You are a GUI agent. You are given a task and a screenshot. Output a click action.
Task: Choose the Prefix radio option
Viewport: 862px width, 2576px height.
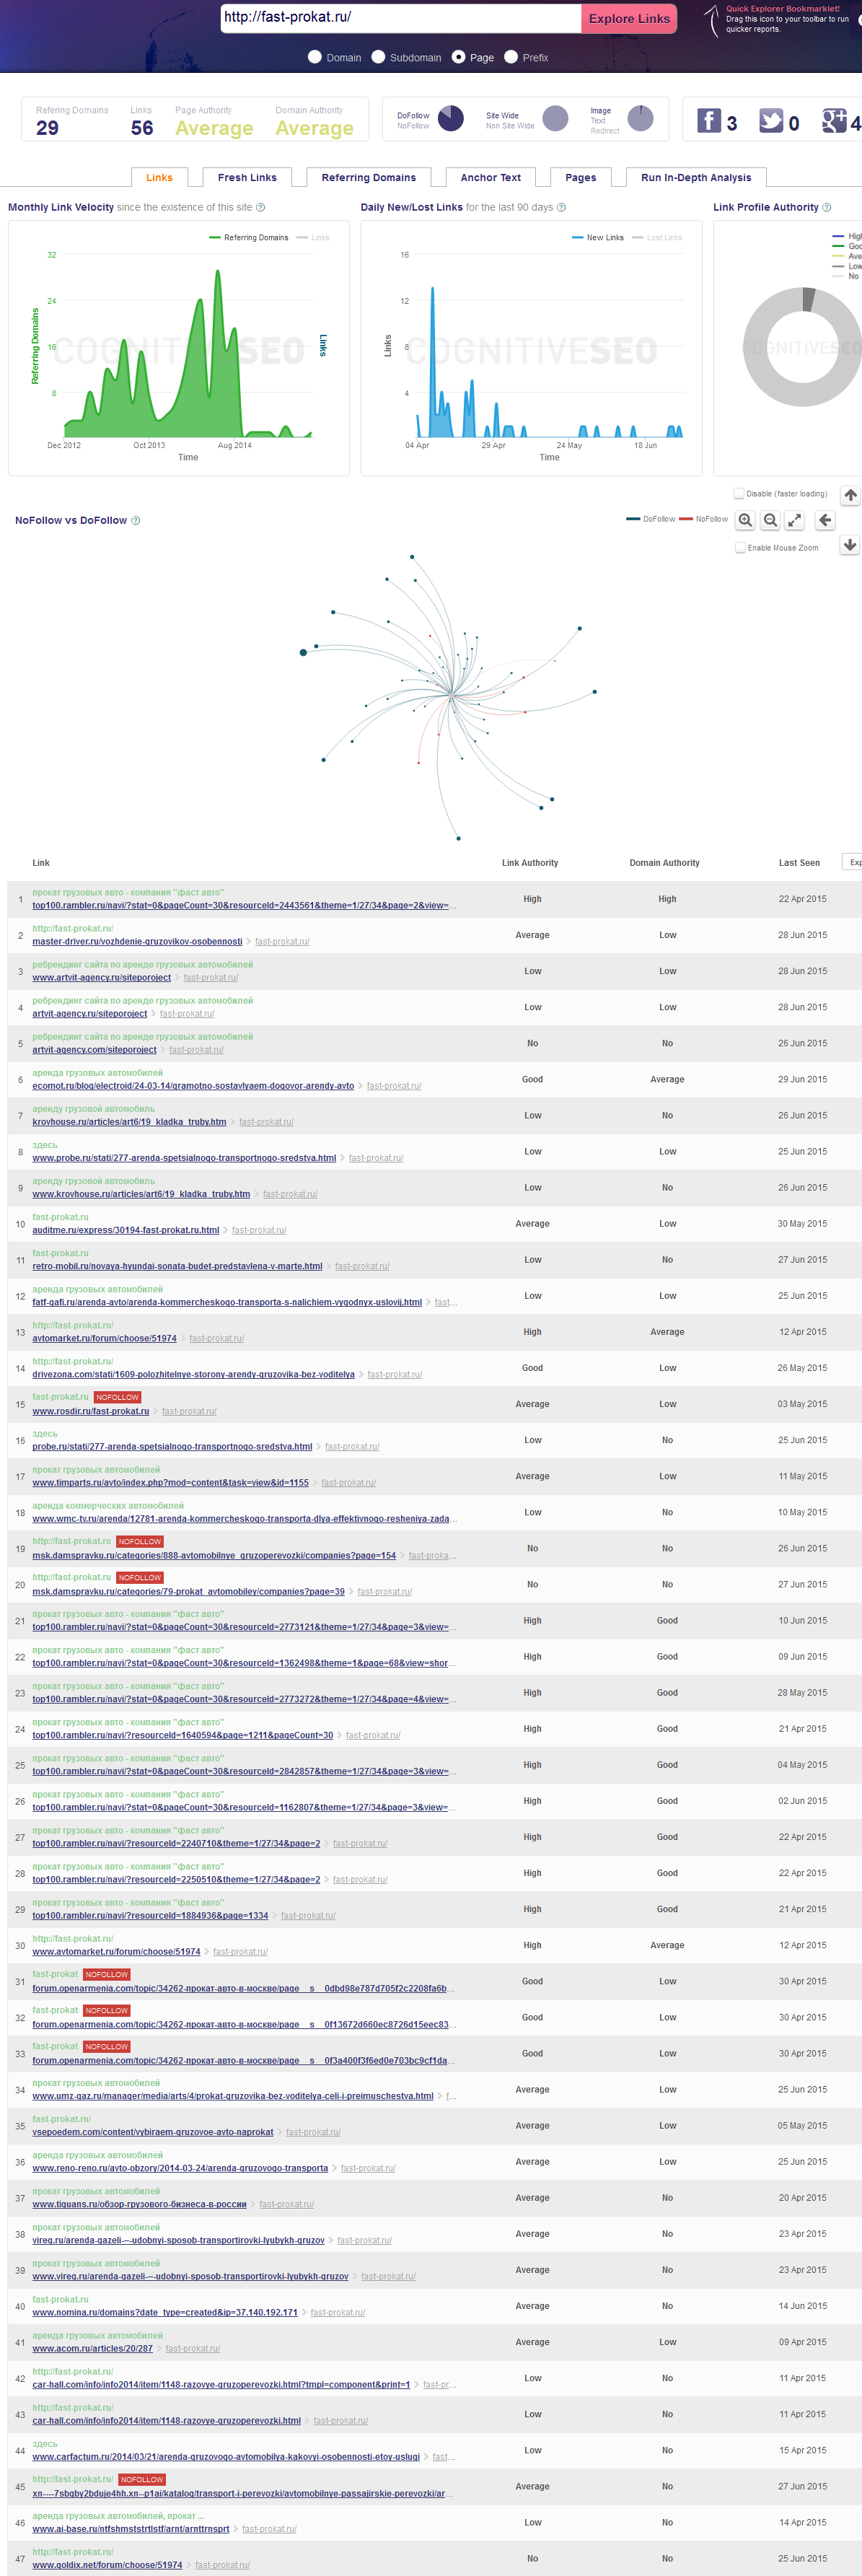pos(511,57)
